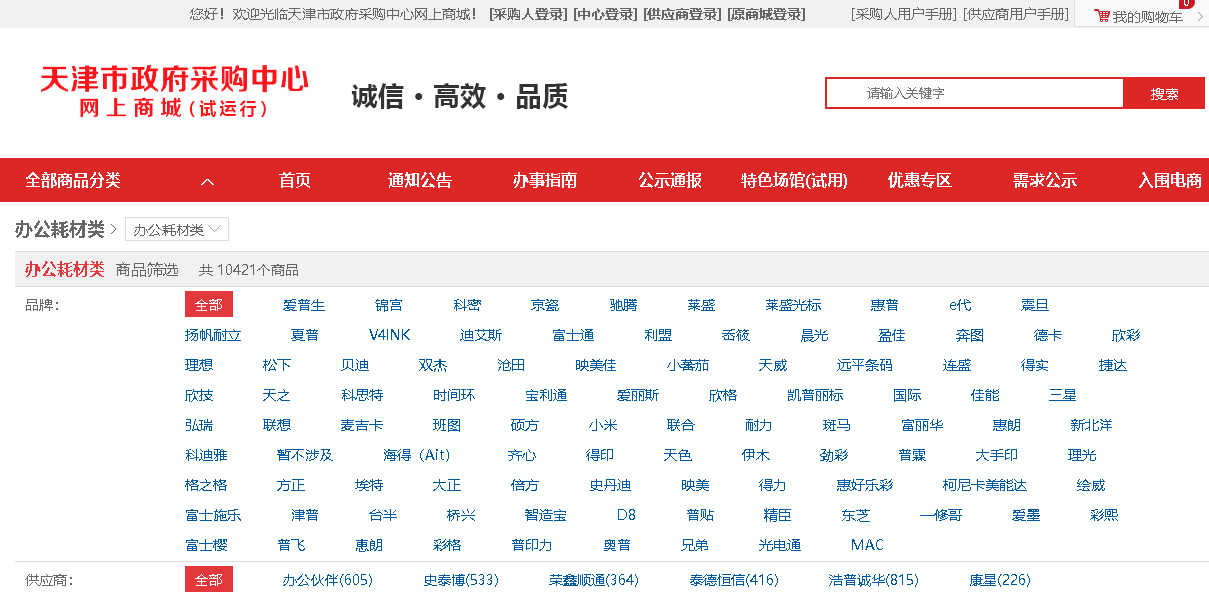
Task: Collapse the 全部商品分类 category menu arrow
Action: click(208, 181)
